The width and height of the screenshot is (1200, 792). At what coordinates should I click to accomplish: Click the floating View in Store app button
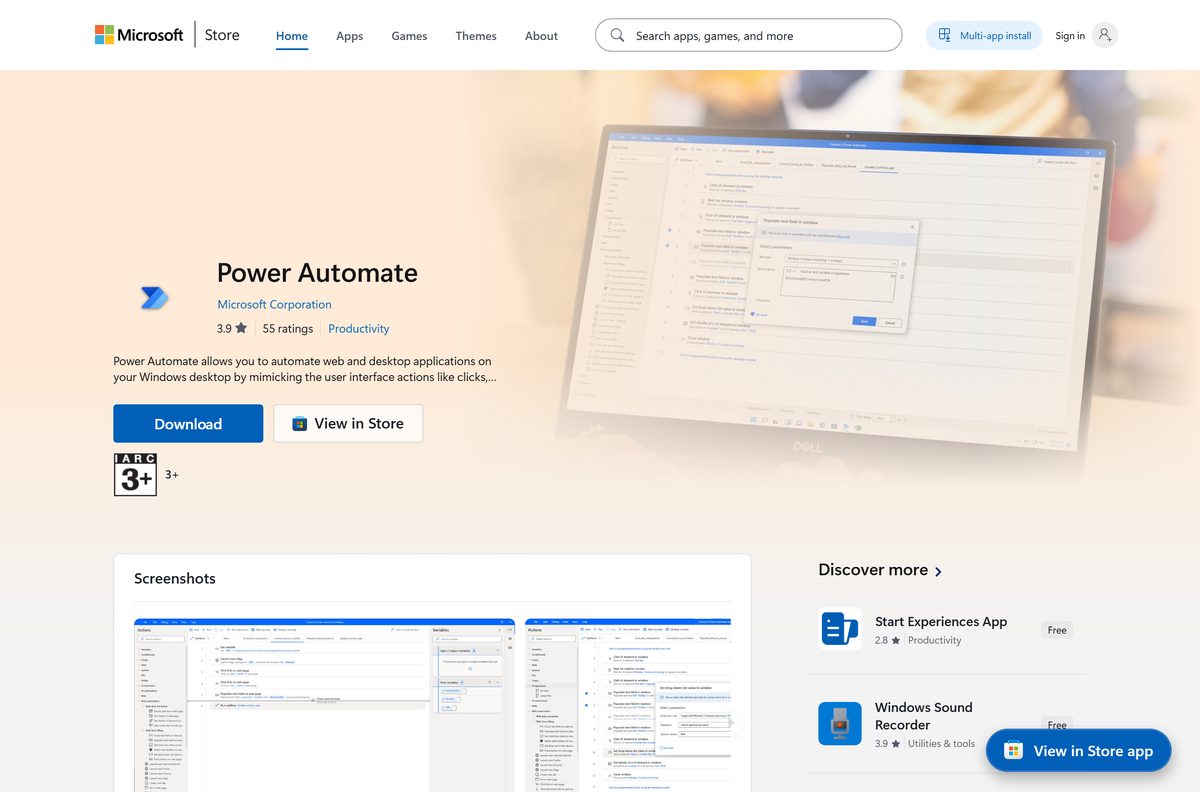pos(1078,751)
